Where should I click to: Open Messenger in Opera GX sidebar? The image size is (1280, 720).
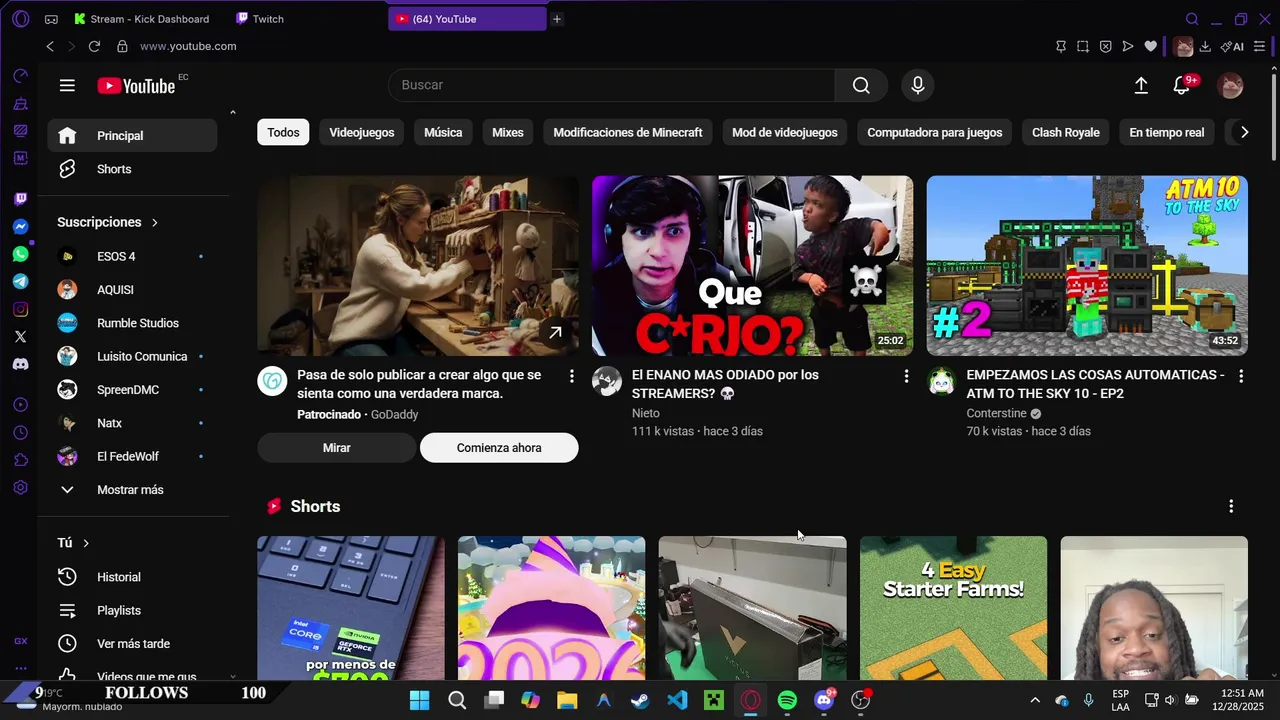click(x=20, y=227)
